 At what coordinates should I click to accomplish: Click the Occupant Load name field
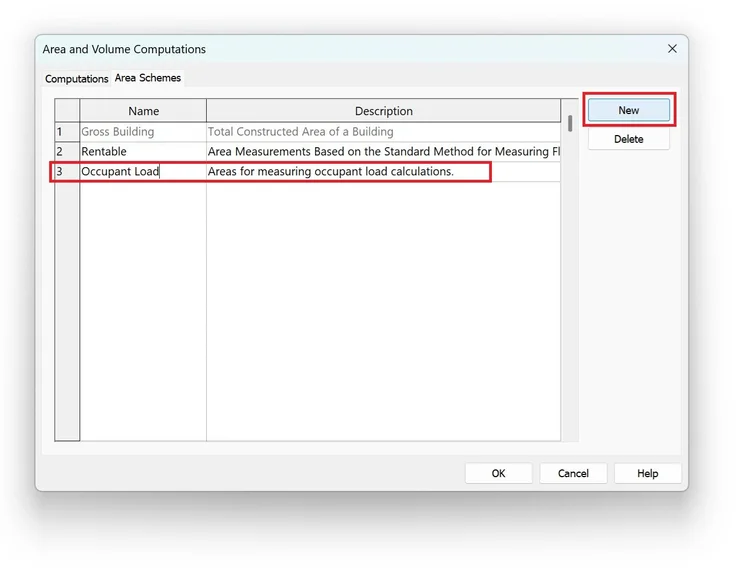point(143,171)
